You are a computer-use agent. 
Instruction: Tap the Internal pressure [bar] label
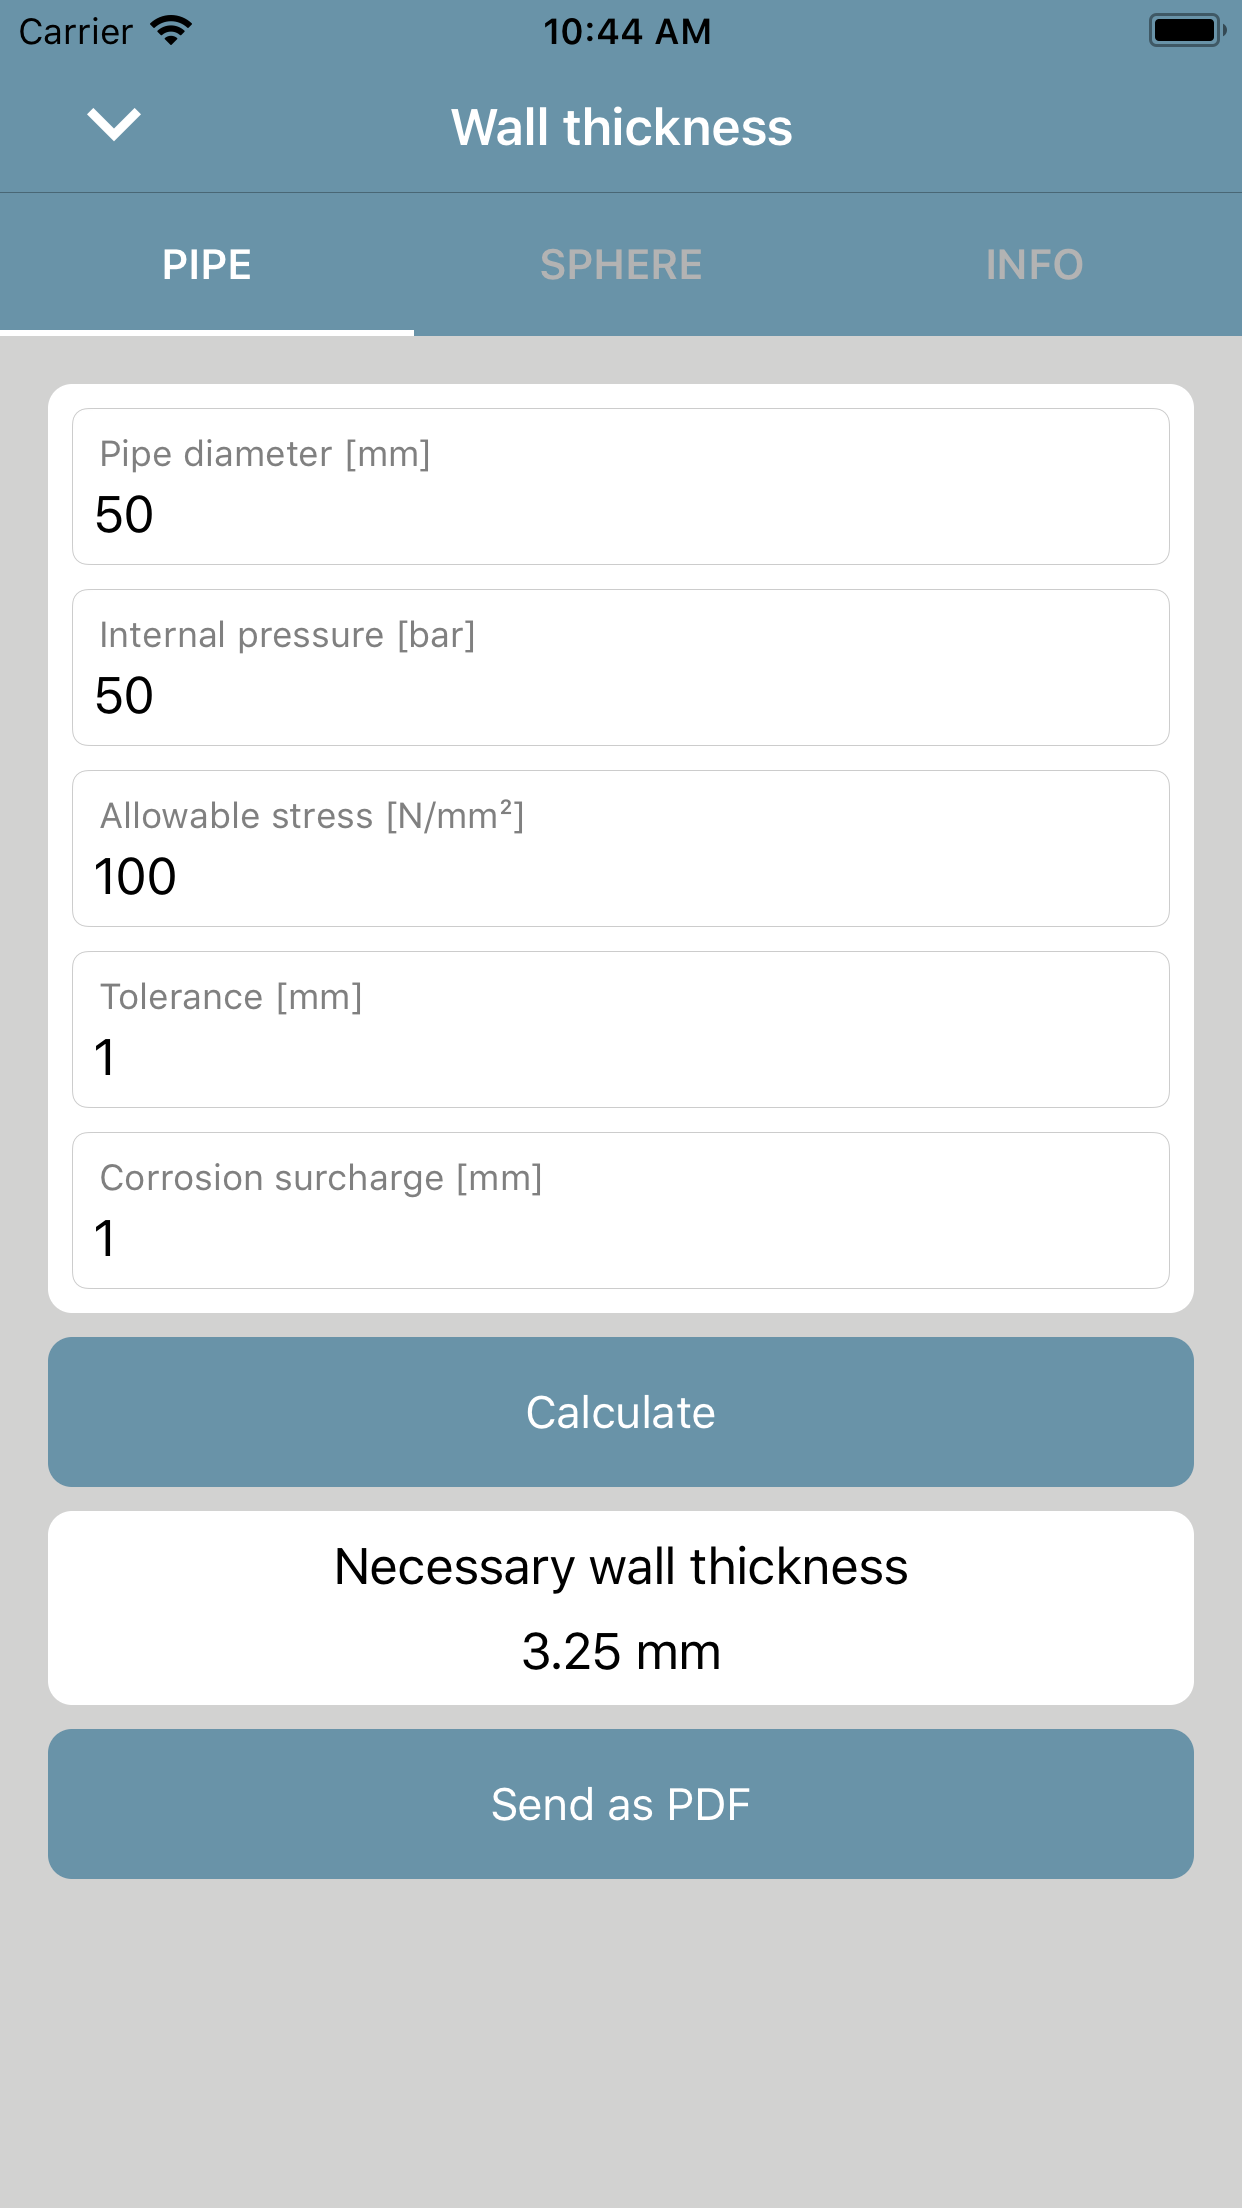tap(288, 635)
